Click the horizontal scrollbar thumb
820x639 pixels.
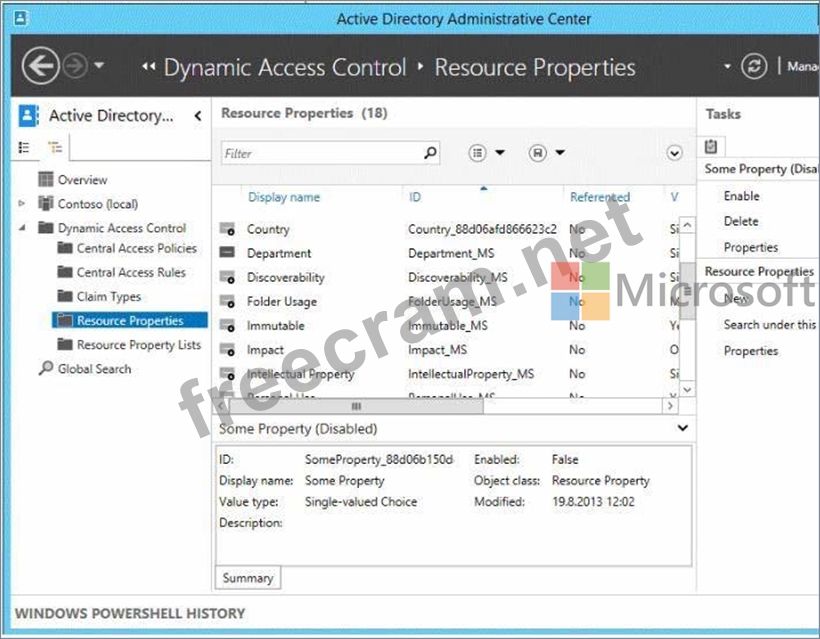[x=356, y=406]
